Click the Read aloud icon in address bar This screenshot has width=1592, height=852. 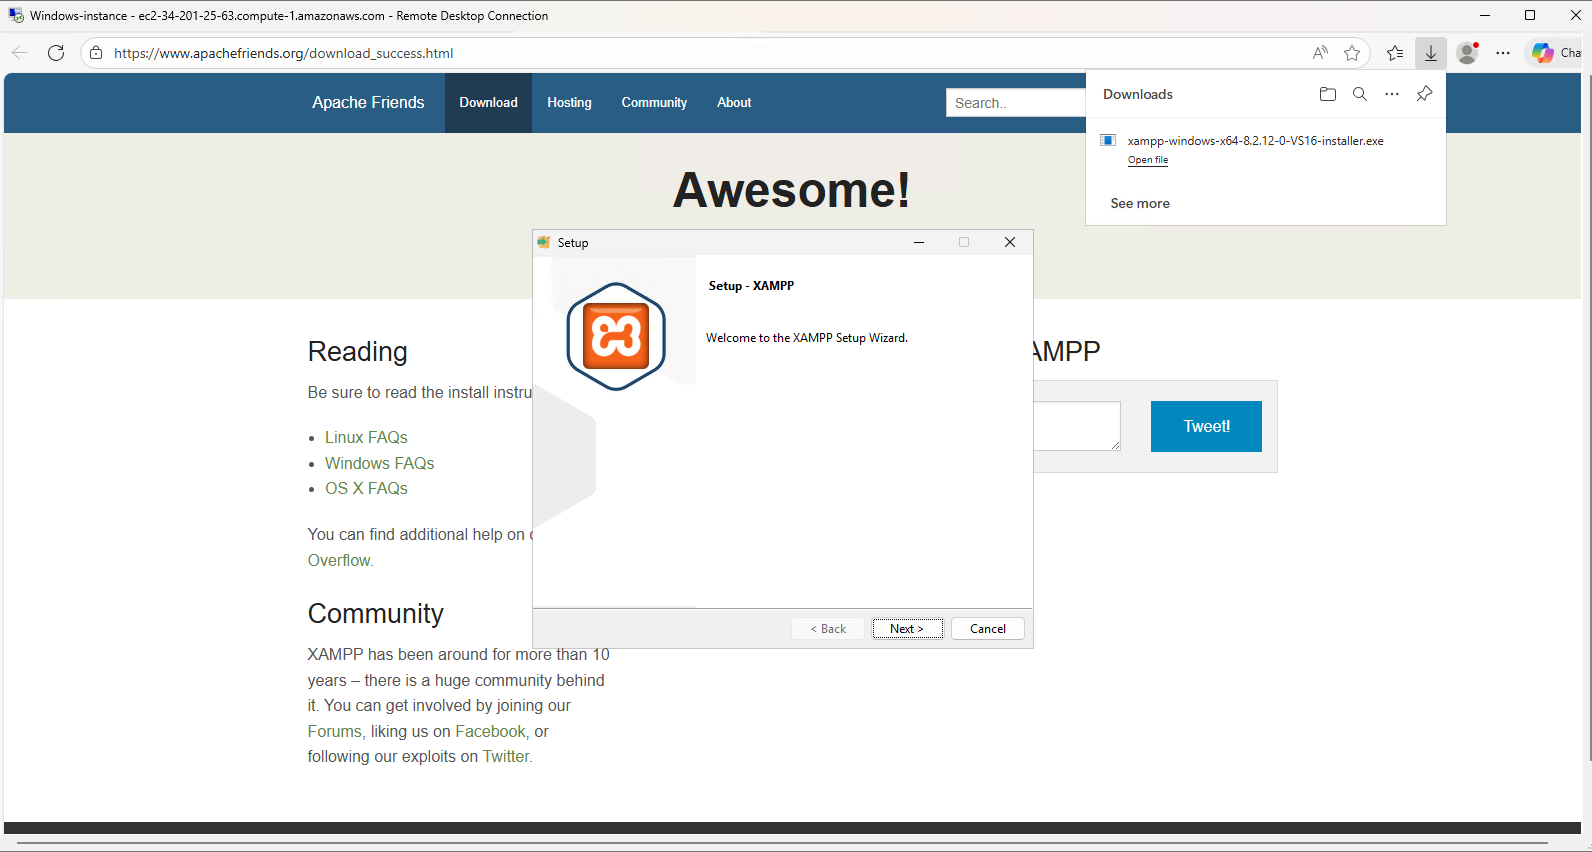coord(1320,53)
